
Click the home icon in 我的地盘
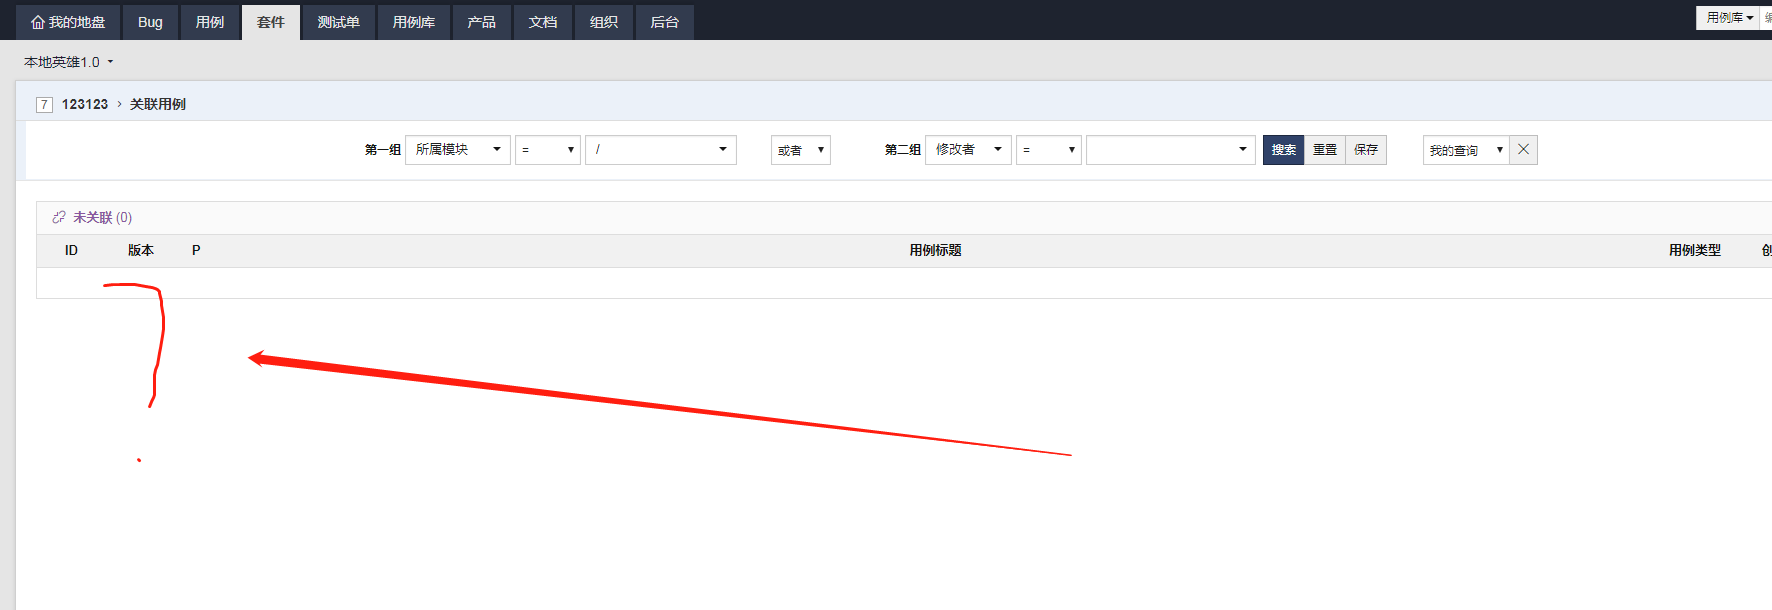tap(38, 22)
